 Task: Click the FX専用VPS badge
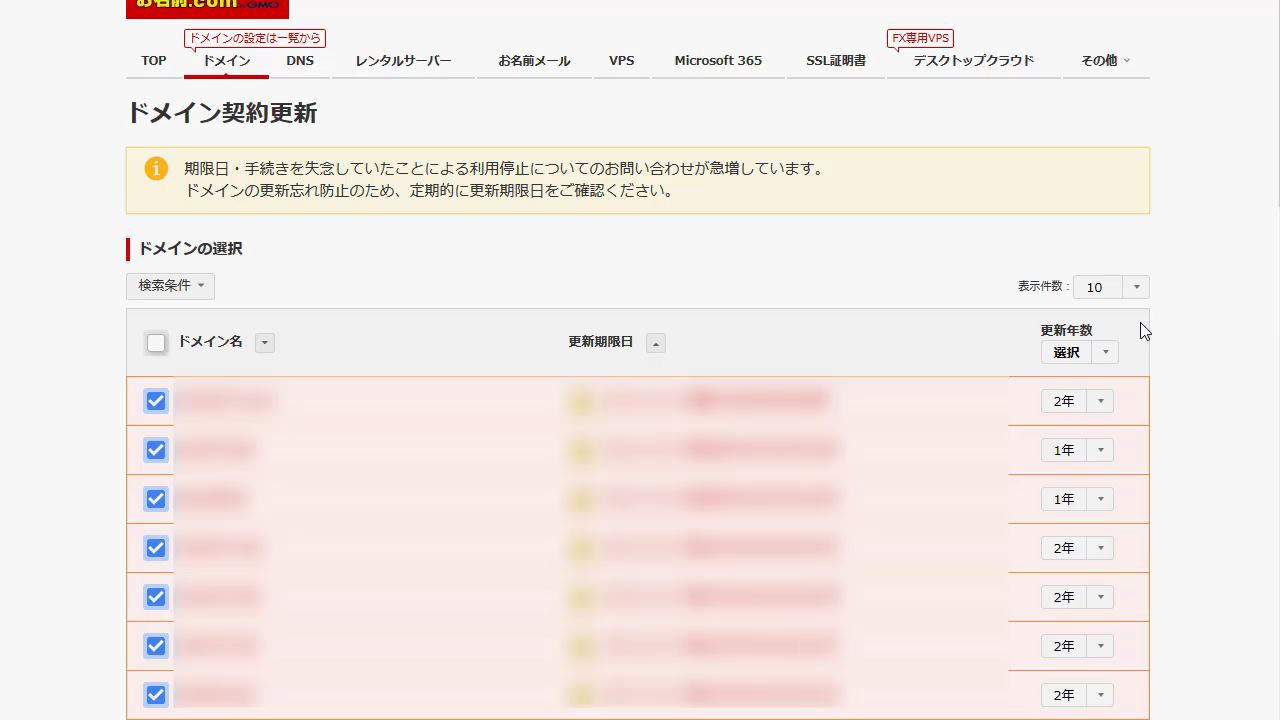(x=920, y=39)
